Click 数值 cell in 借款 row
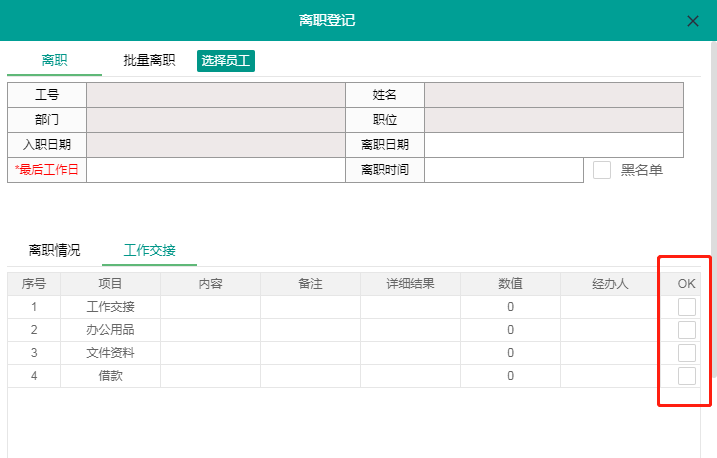This screenshot has width=717, height=458. pyautogui.click(x=510, y=376)
